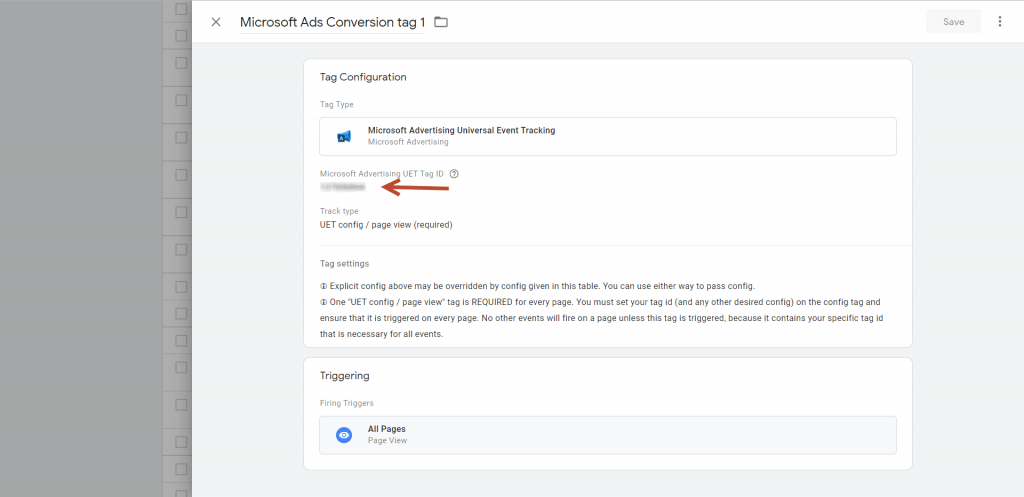This screenshot has width=1024, height=497.
Task: Click the 'Page View' text under All Pages
Action: pos(387,440)
